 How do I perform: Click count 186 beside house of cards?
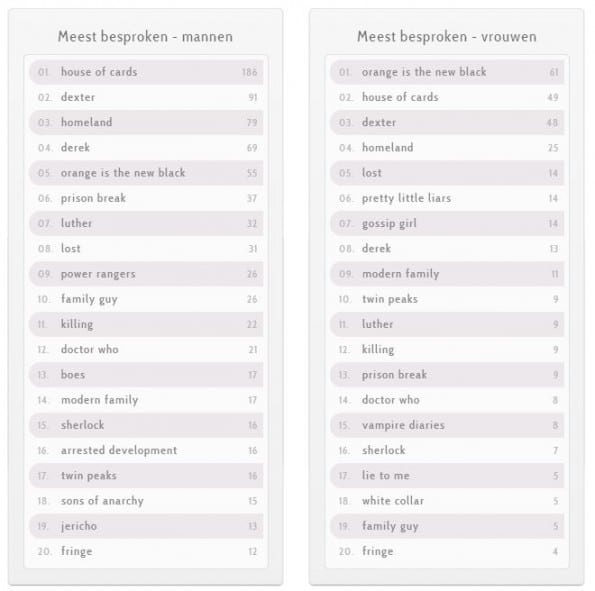coord(249,72)
